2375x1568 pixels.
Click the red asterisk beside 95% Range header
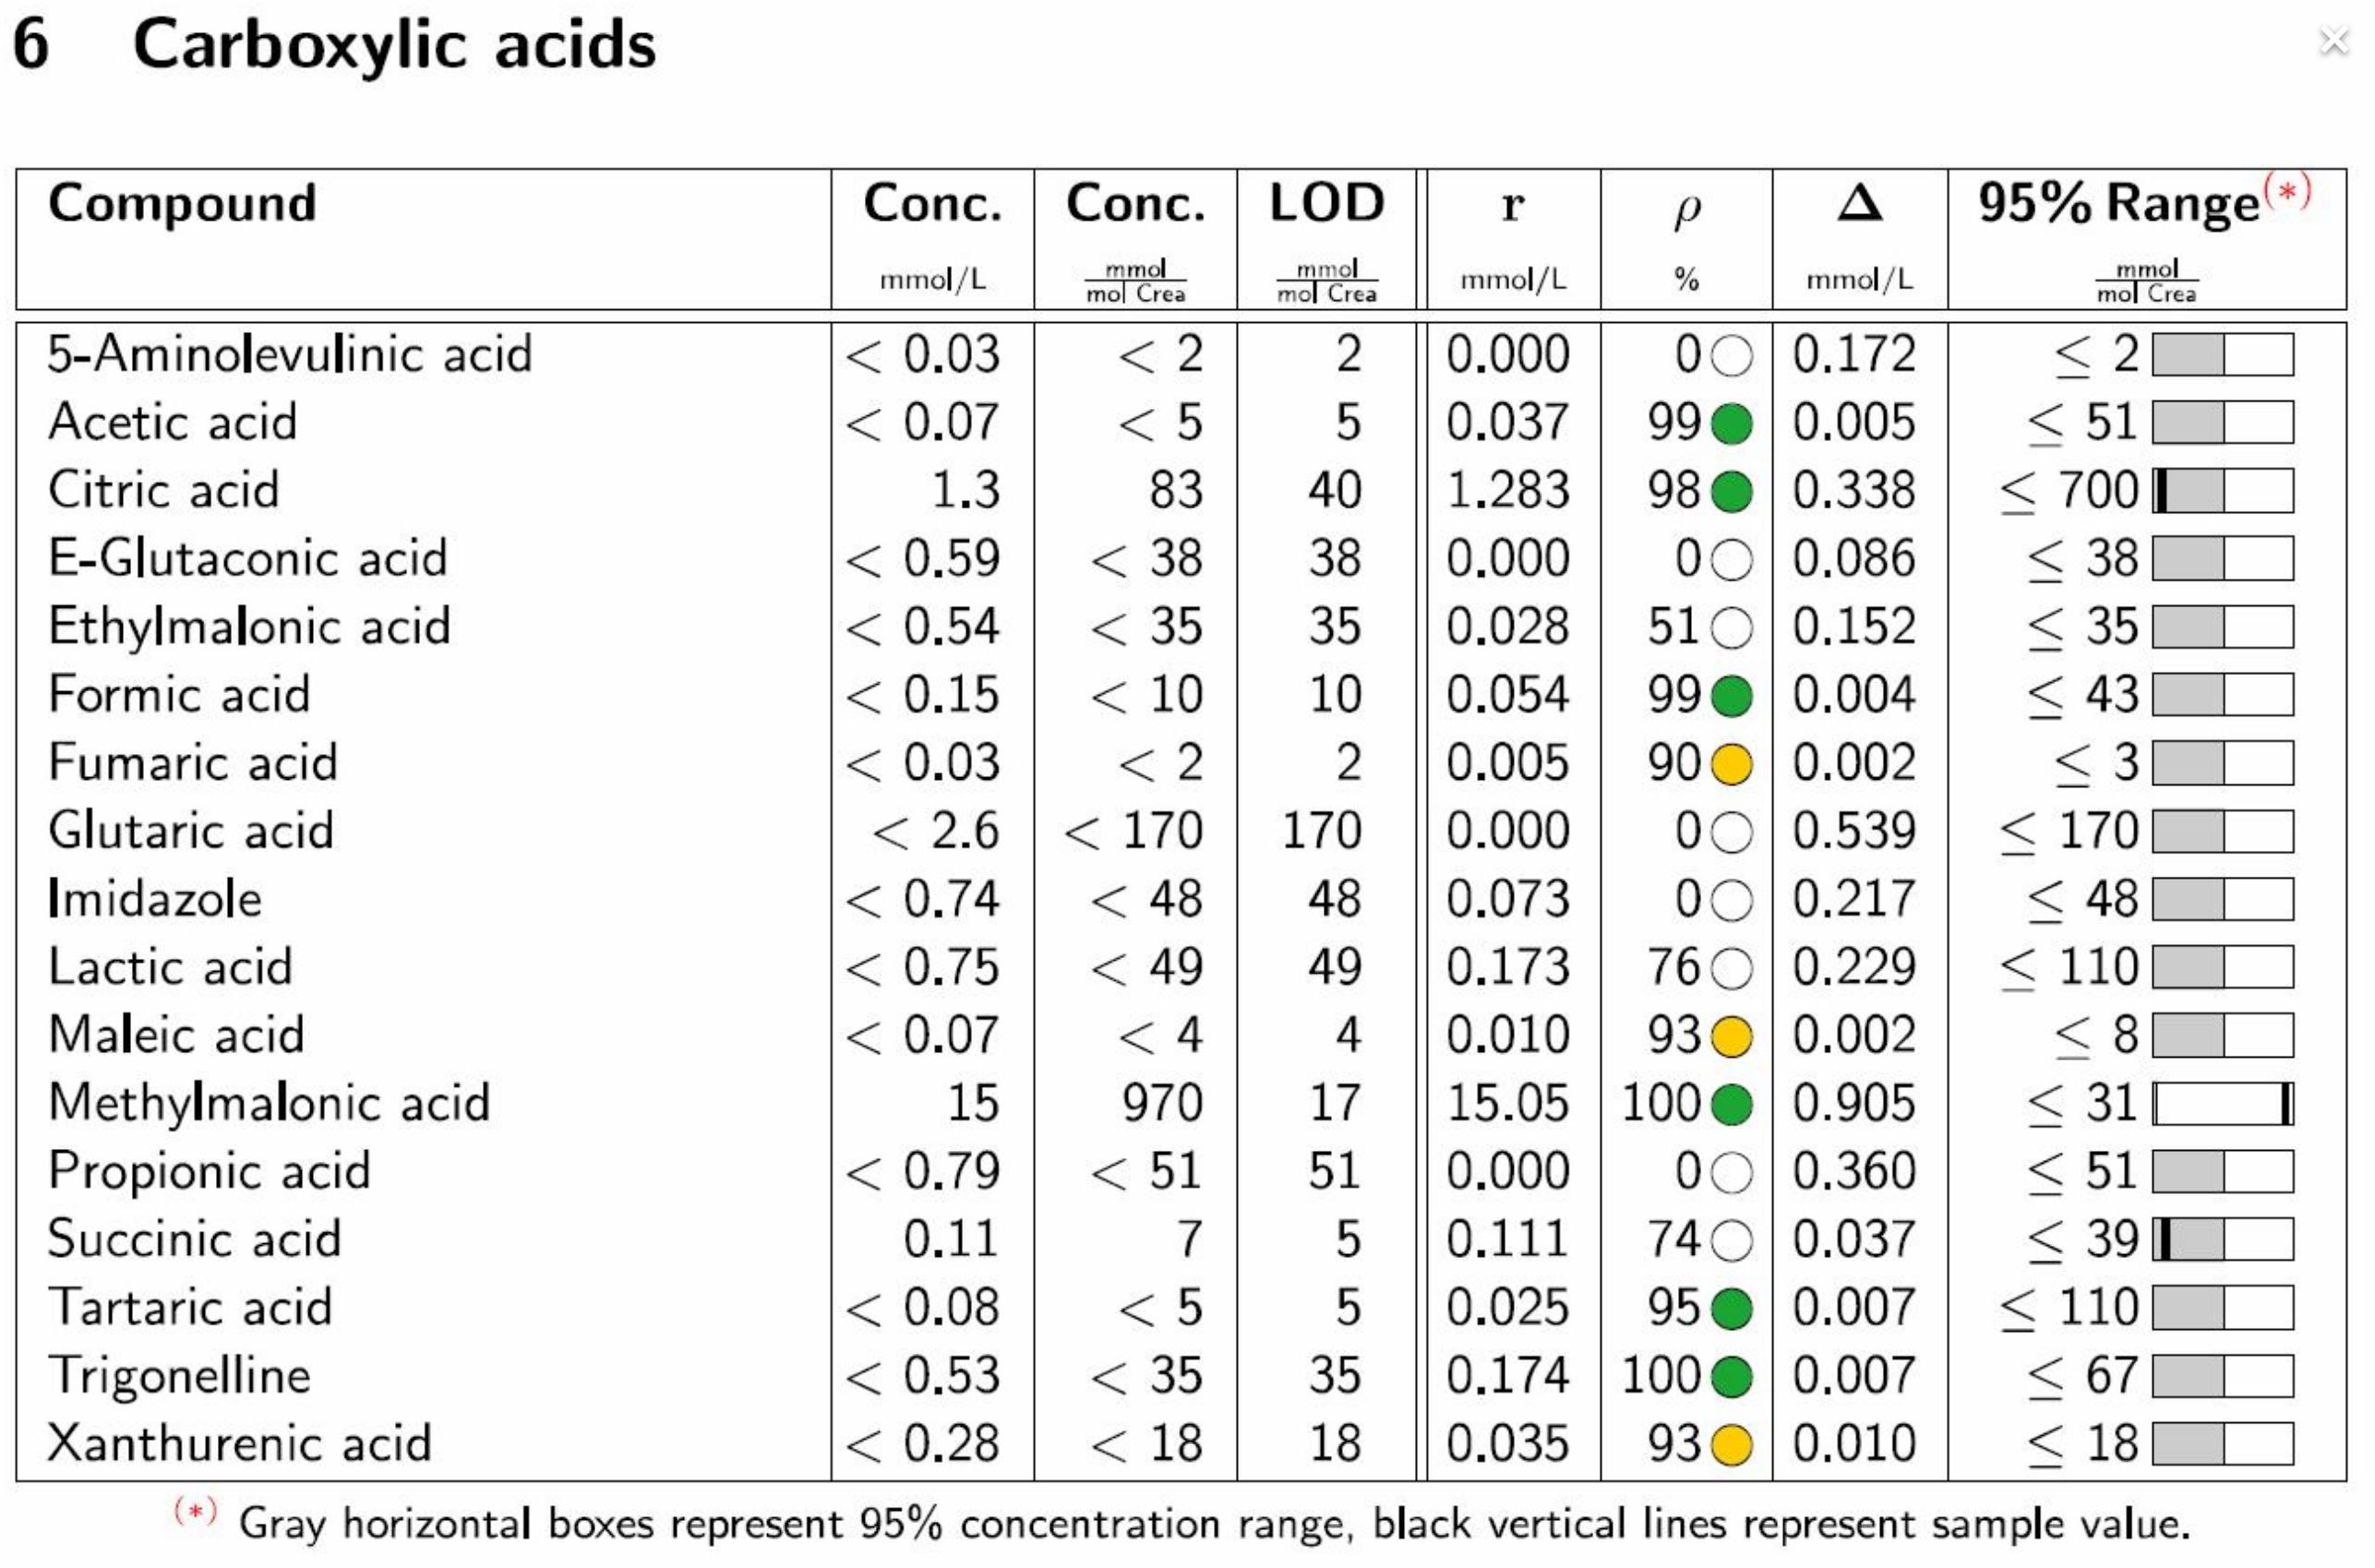click(x=2288, y=190)
